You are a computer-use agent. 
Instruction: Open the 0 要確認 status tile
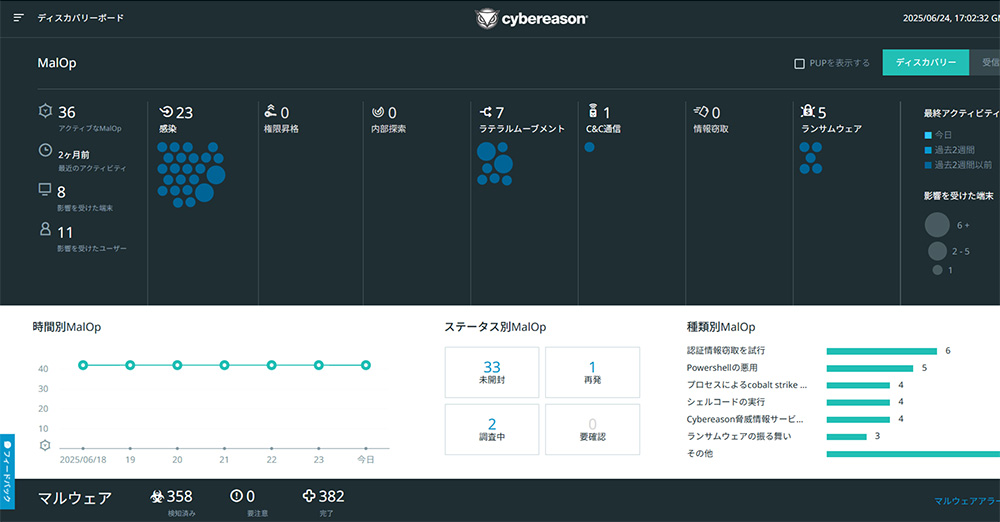592,429
